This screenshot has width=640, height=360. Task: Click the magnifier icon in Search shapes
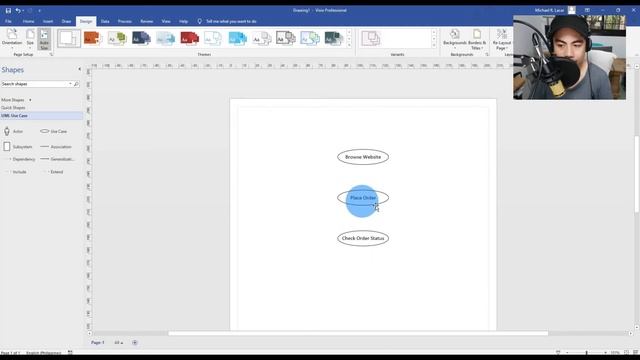click(x=76, y=84)
